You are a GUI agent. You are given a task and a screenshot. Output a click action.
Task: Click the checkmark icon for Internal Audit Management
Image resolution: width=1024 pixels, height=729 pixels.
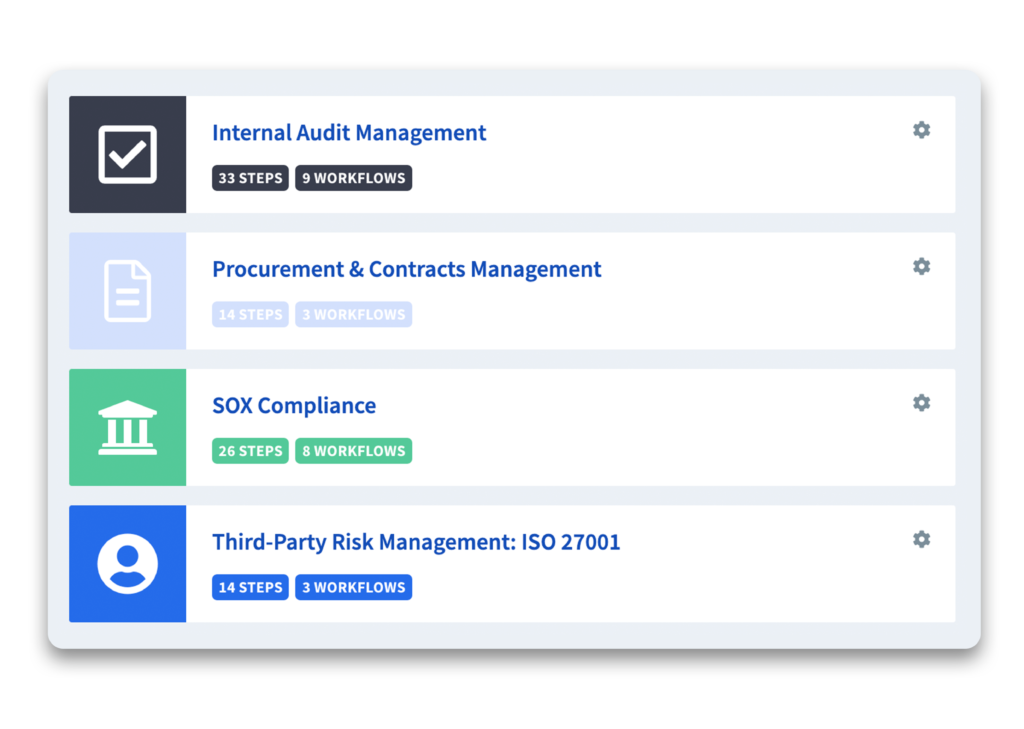pyautogui.click(x=127, y=154)
